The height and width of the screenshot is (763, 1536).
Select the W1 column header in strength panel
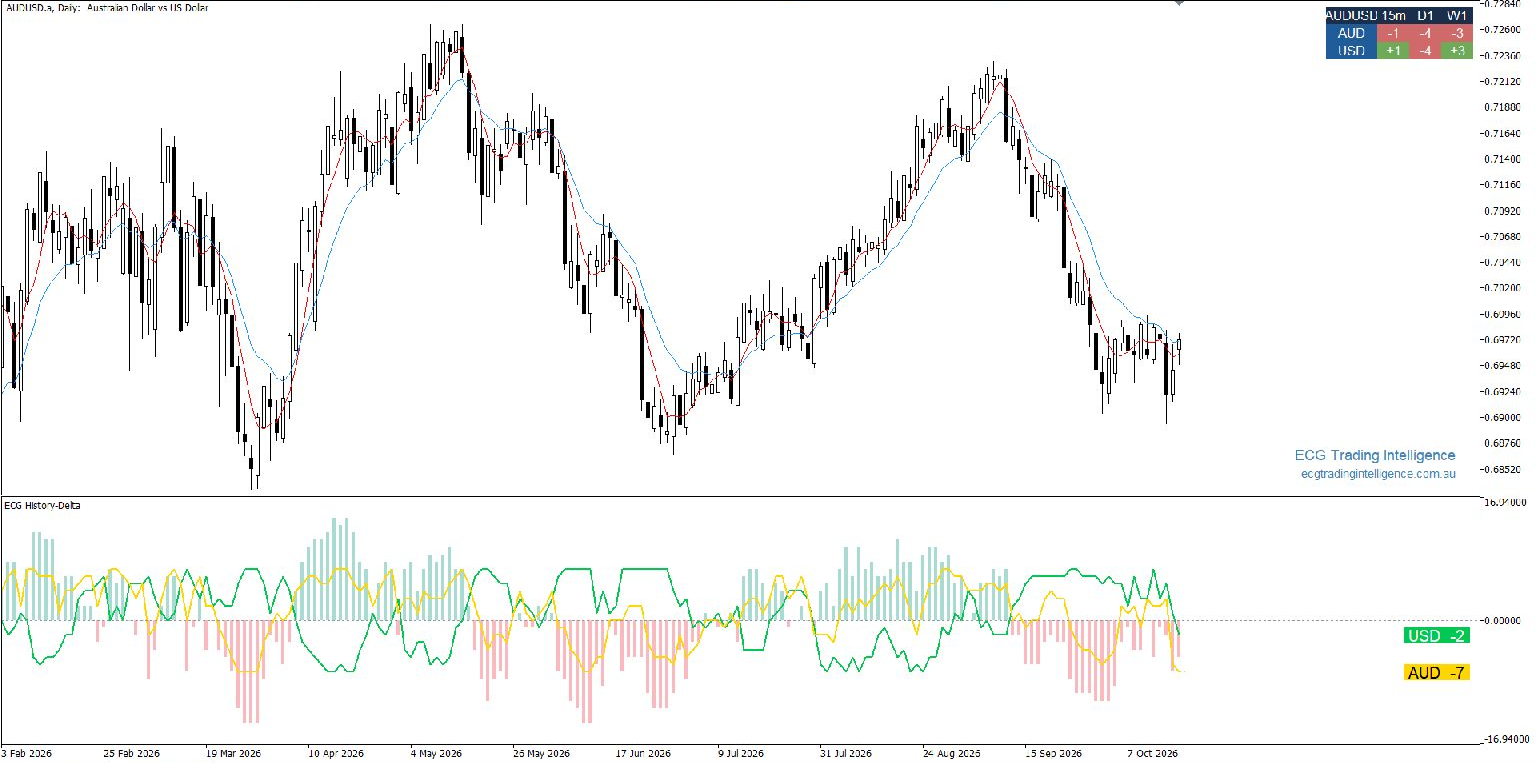pyautogui.click(x=1457, y=15)
